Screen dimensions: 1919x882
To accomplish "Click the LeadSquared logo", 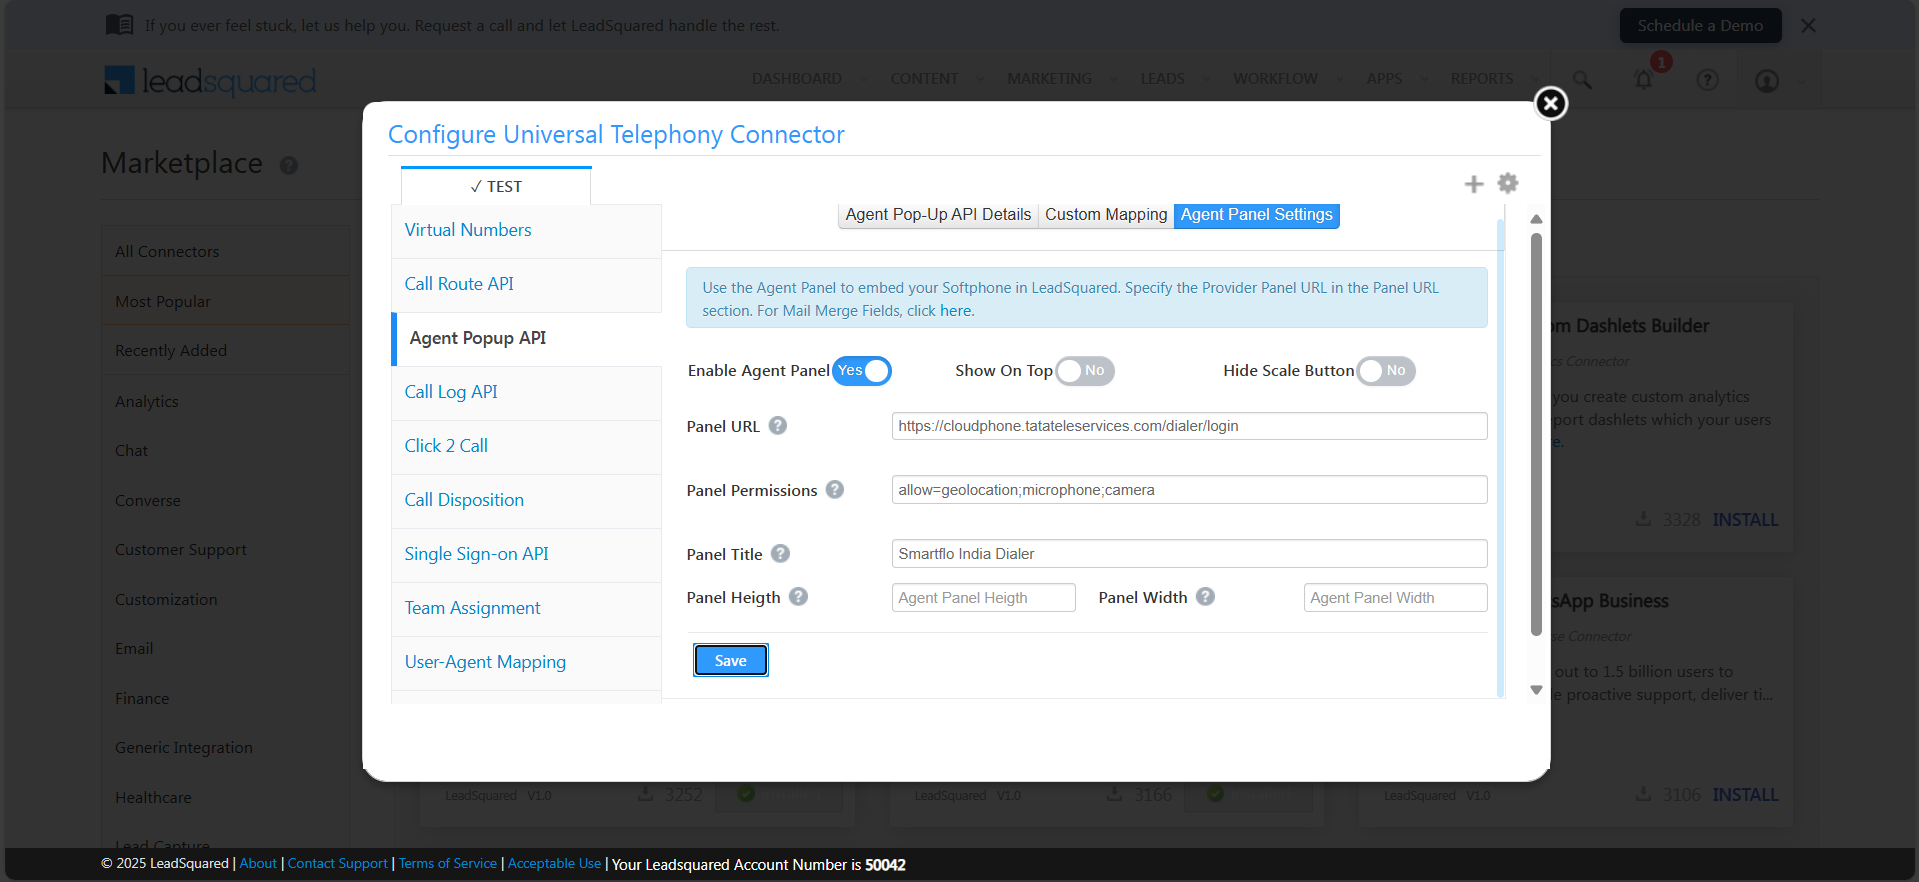I will [x=210, y=80].
